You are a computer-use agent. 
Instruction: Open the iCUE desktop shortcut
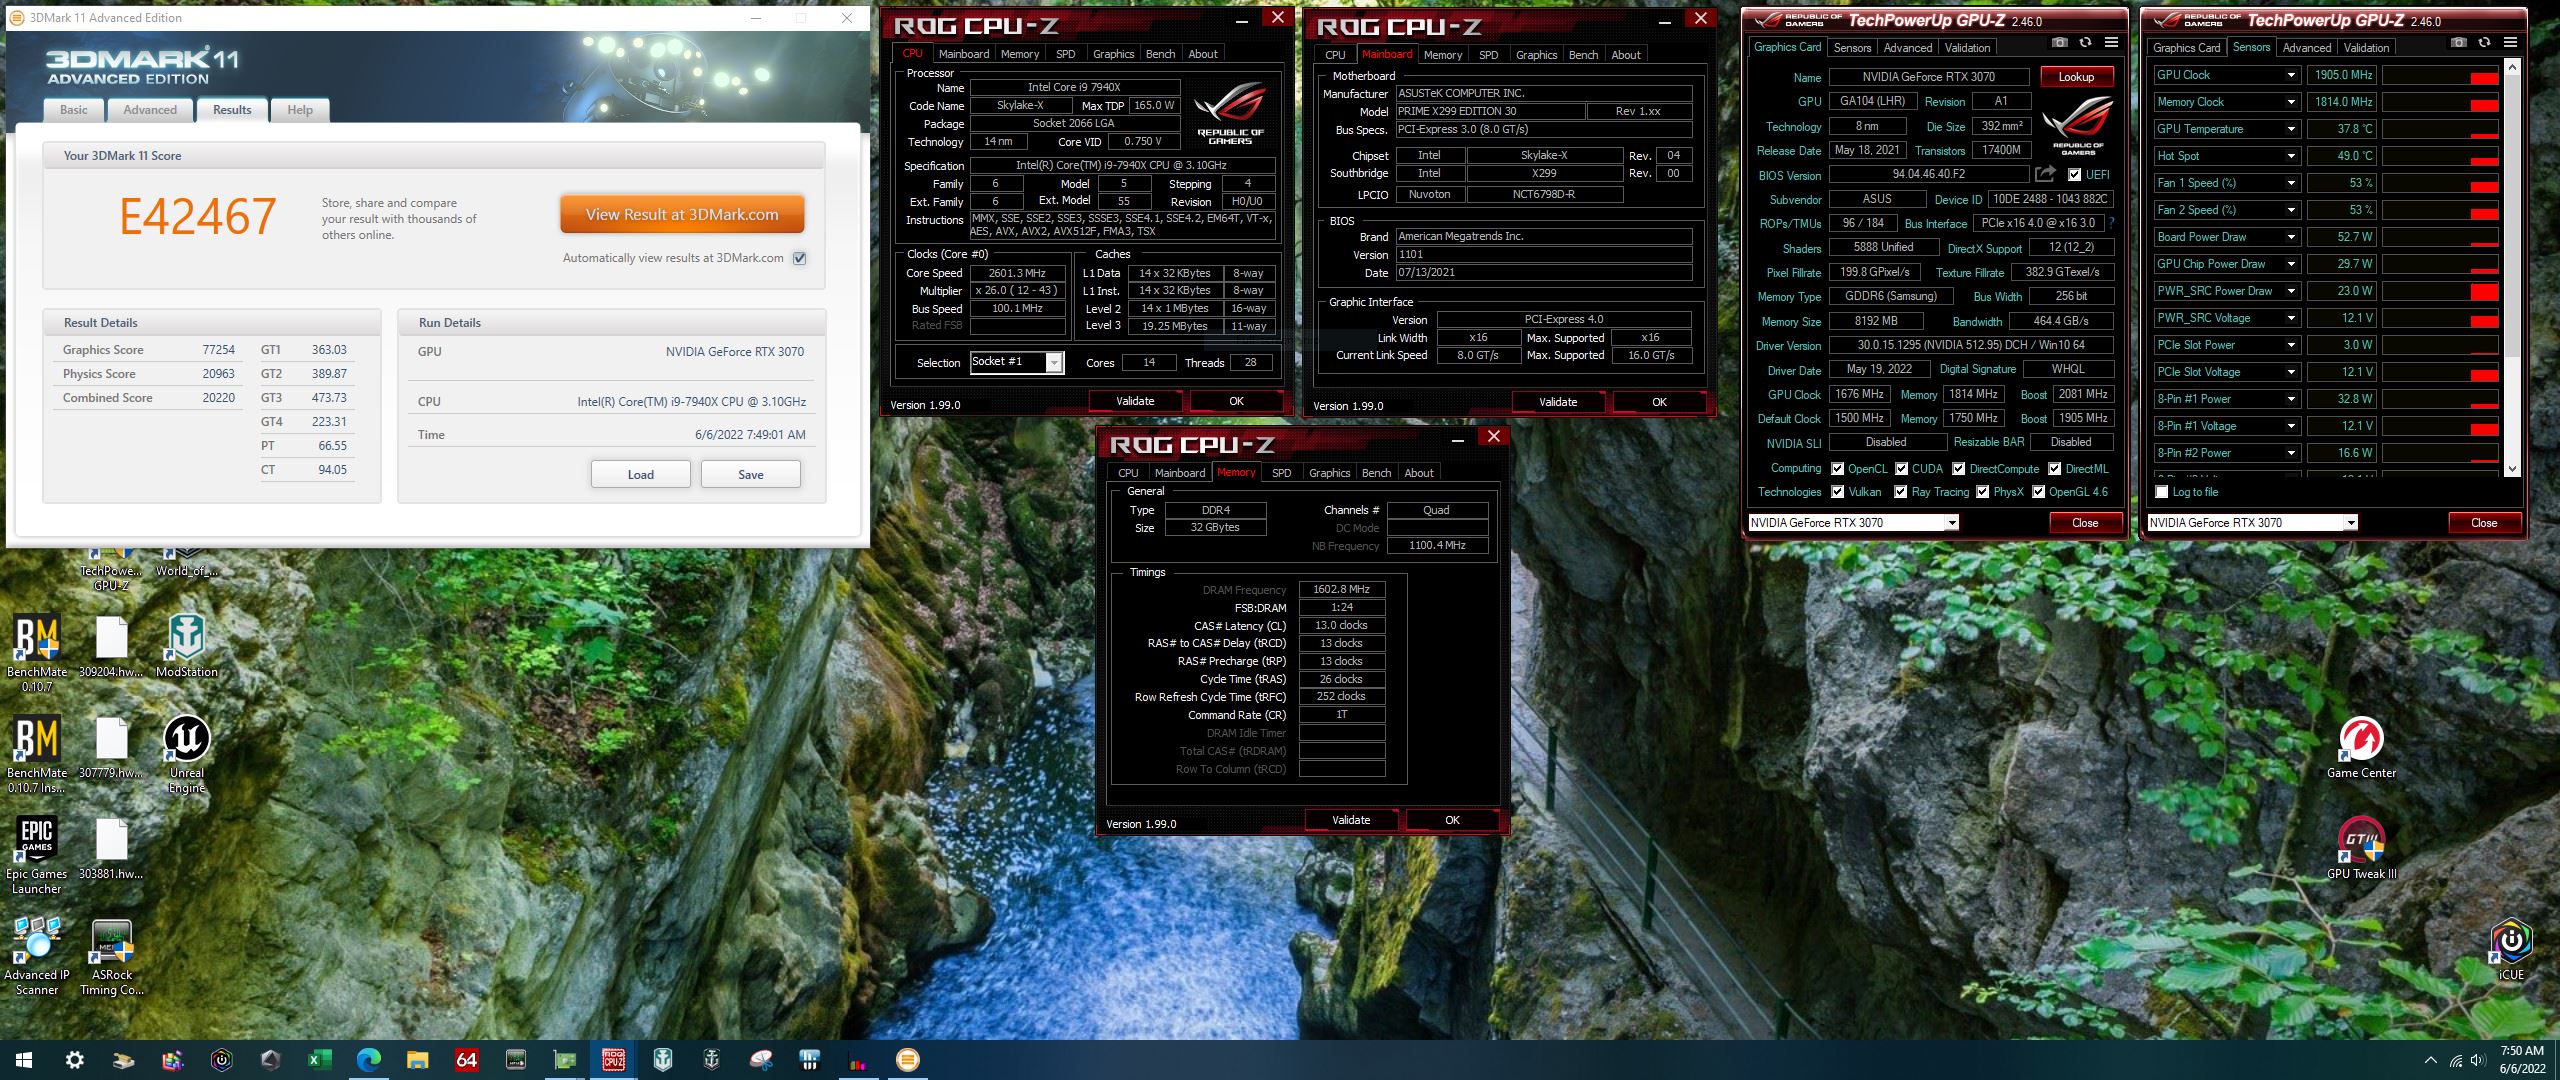point(2511,949)
